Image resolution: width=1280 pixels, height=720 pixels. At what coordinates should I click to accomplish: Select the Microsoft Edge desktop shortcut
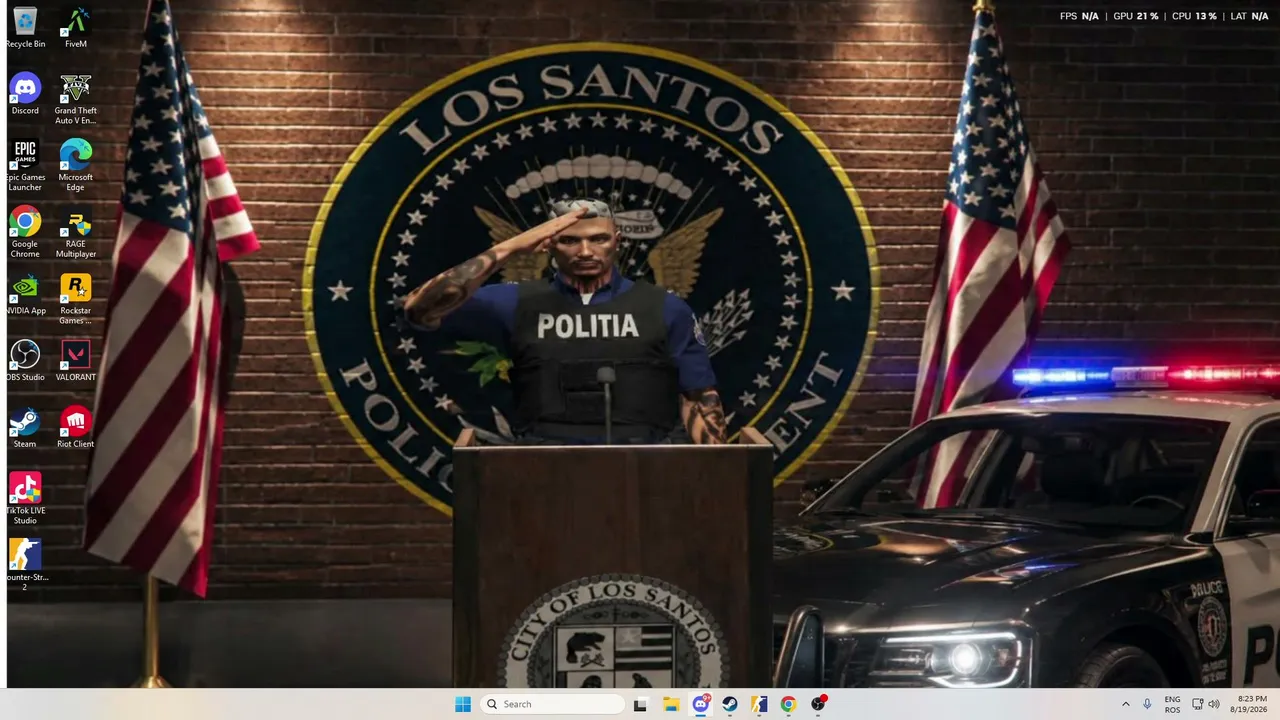click(76, 166)
